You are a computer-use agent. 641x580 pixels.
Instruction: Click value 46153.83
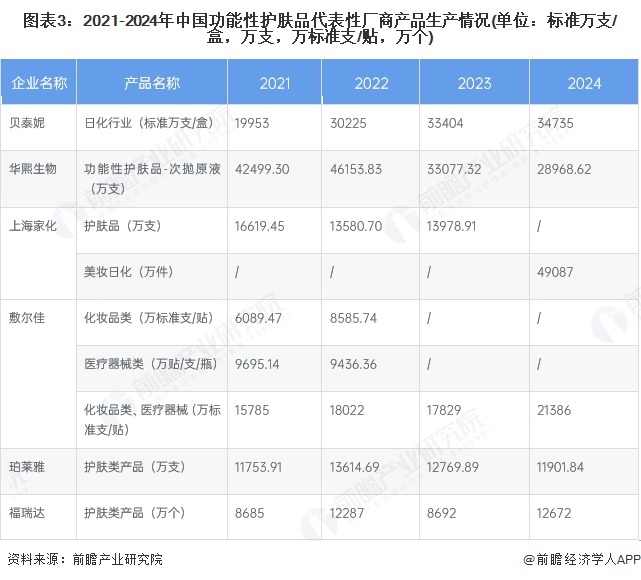(x=356, y=169)
